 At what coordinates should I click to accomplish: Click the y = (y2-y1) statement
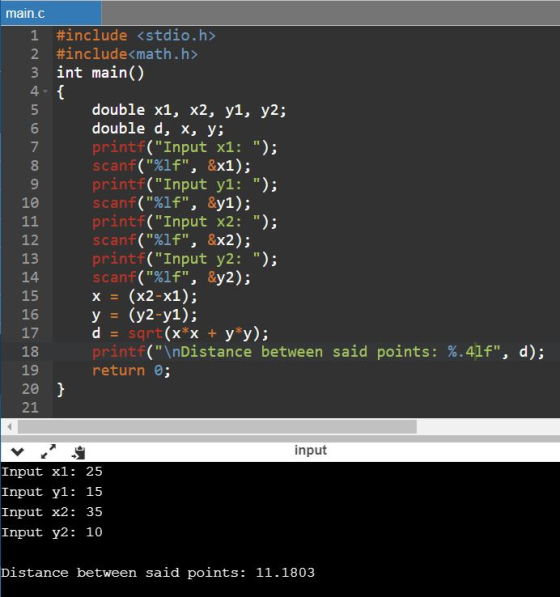145,315
